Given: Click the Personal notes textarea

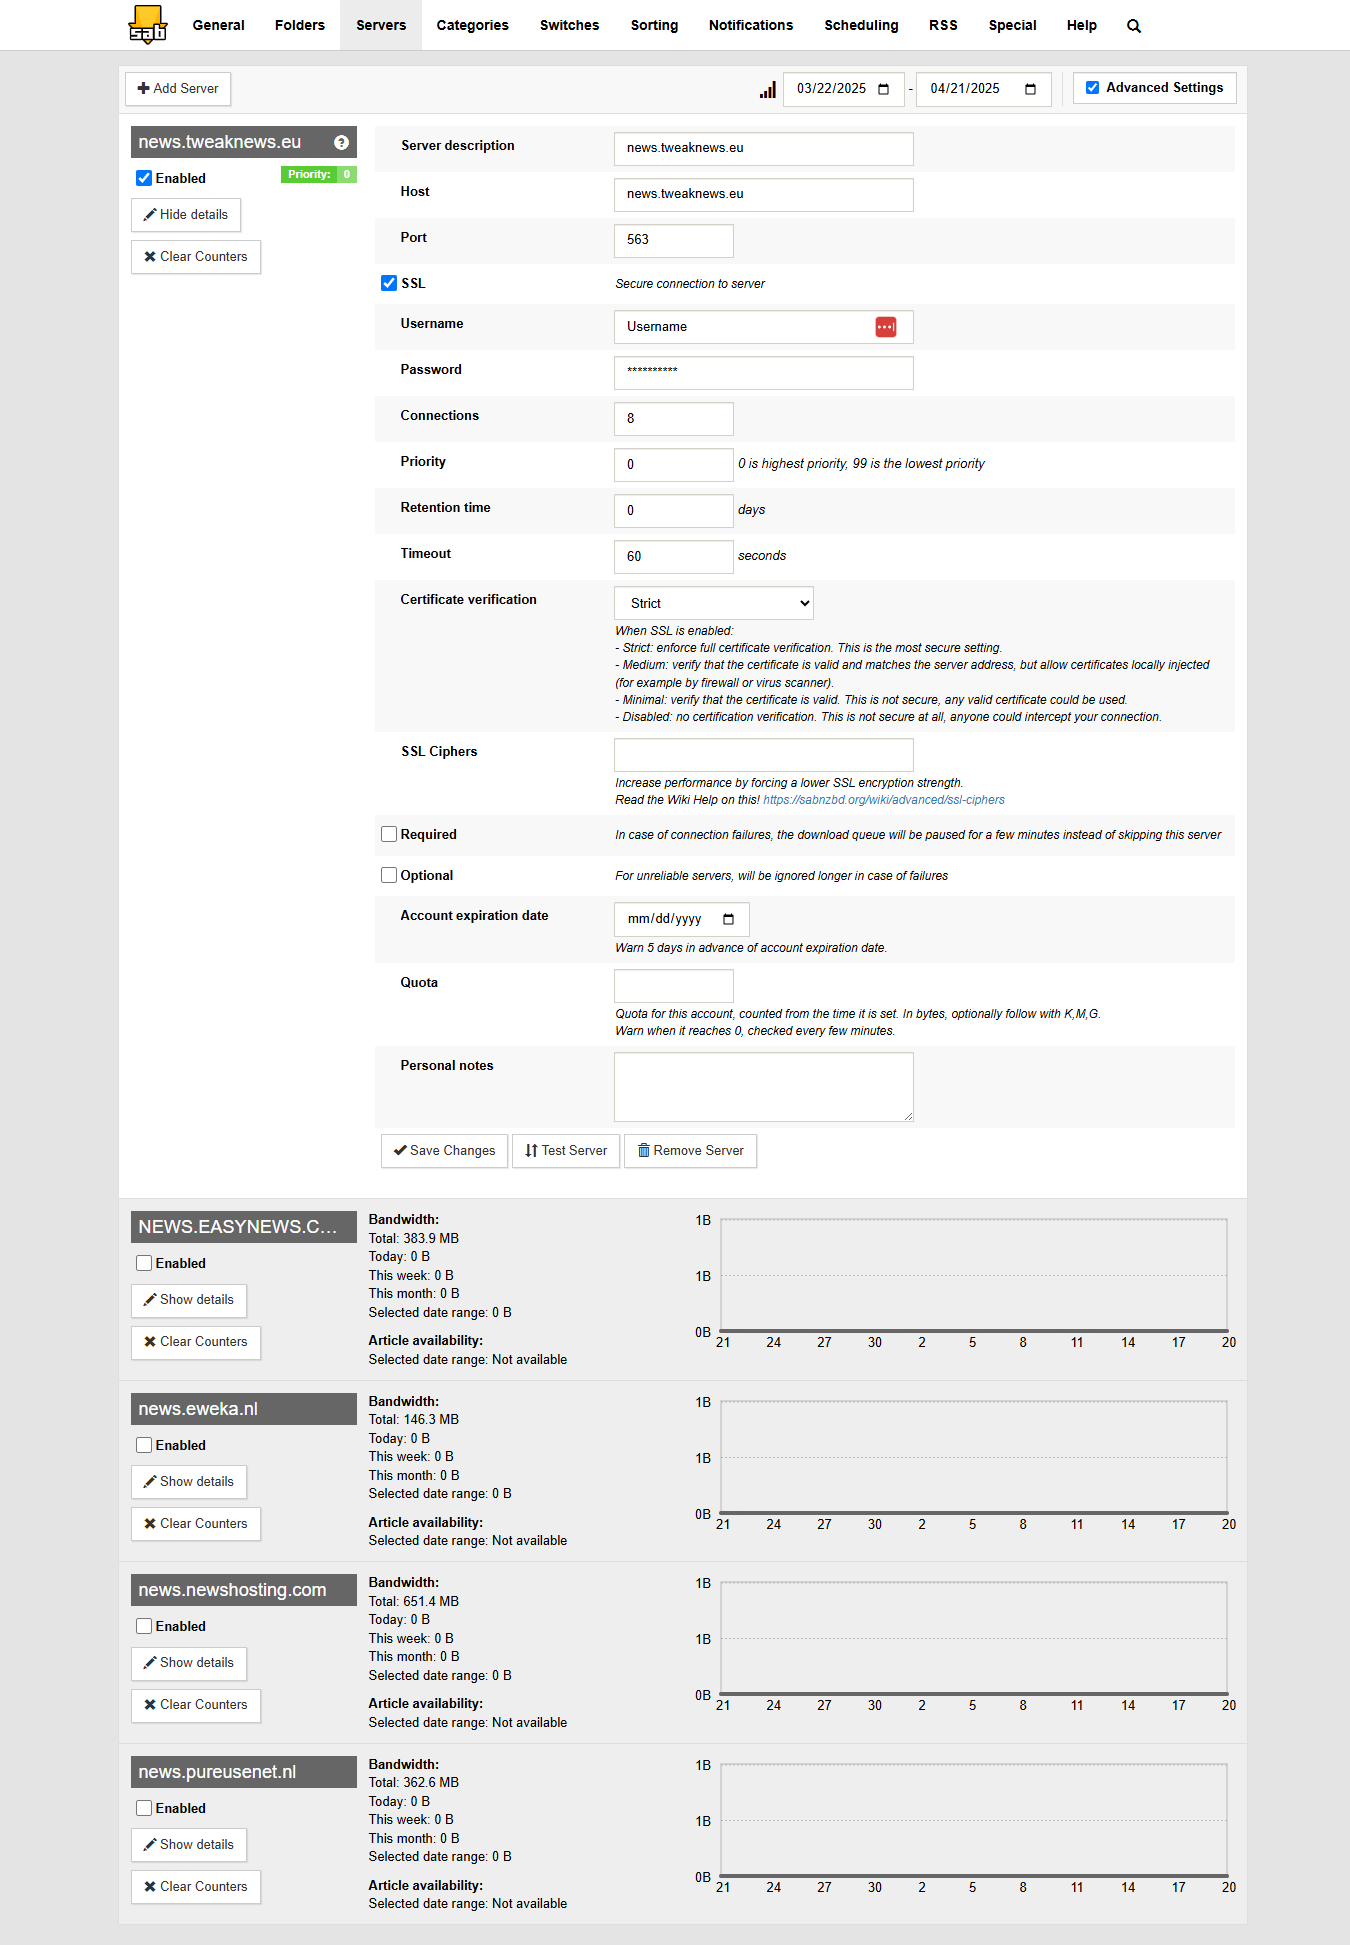Looking at the screenshot, I should (x=764, y=1086).
